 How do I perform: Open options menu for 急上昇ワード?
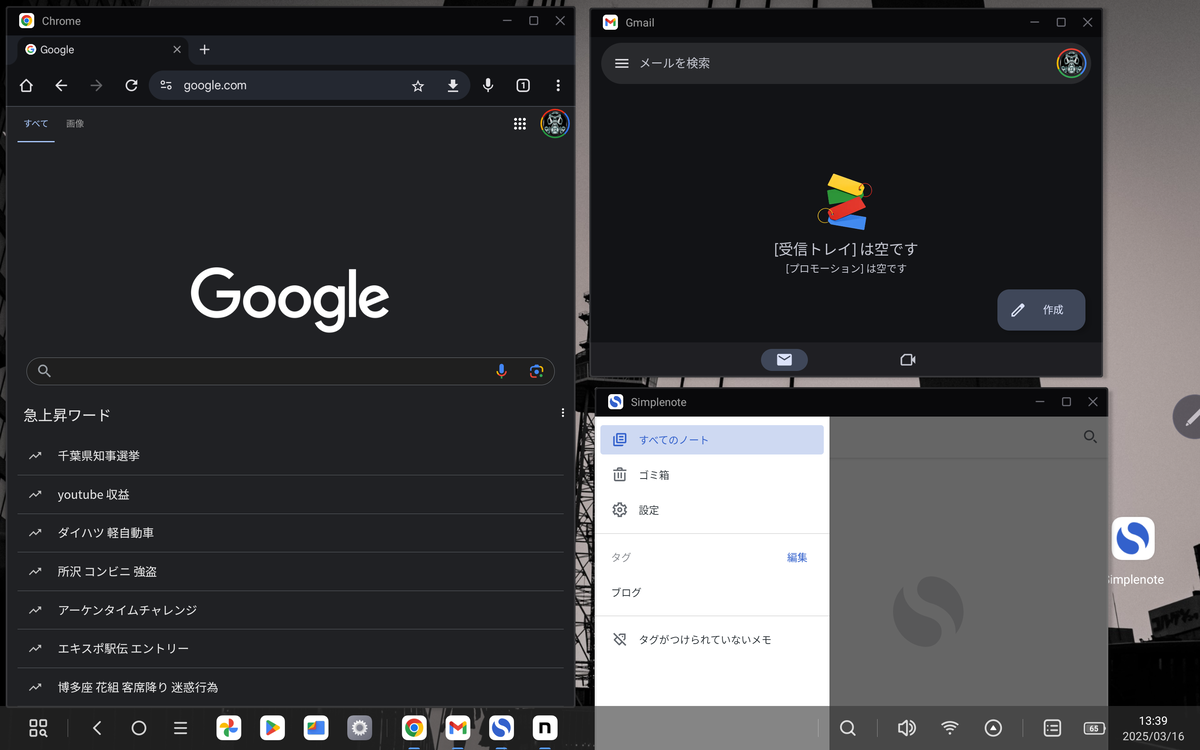click(563, 413)
